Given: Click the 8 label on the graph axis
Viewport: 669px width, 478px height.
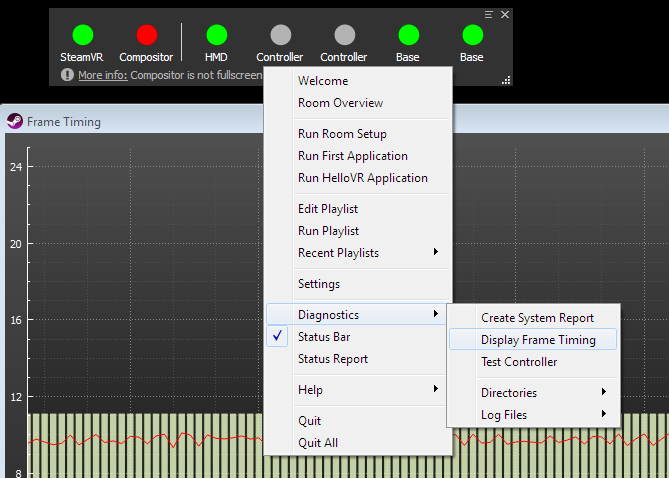Looking at the screenshot, I should coord(18,473).
